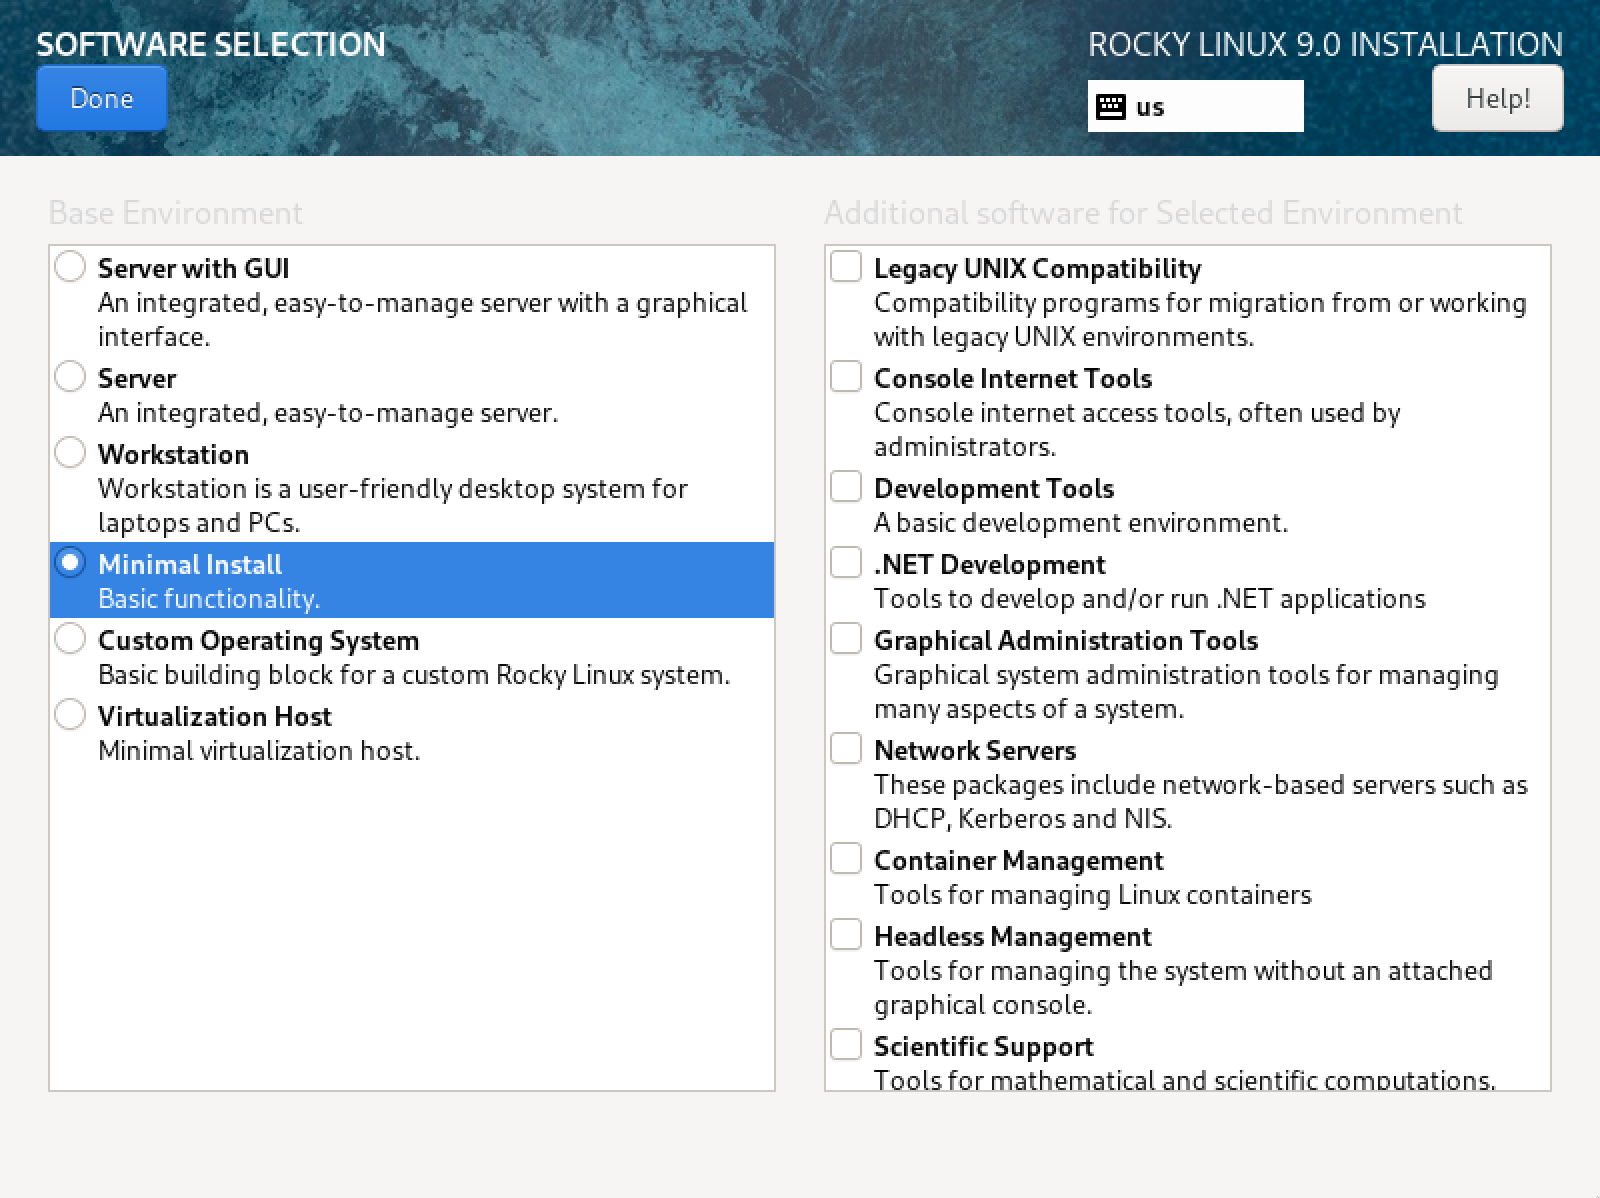Toggle the Network Servers checkbox
This screenshot has width=1600, height=1198.
point(846,749)
